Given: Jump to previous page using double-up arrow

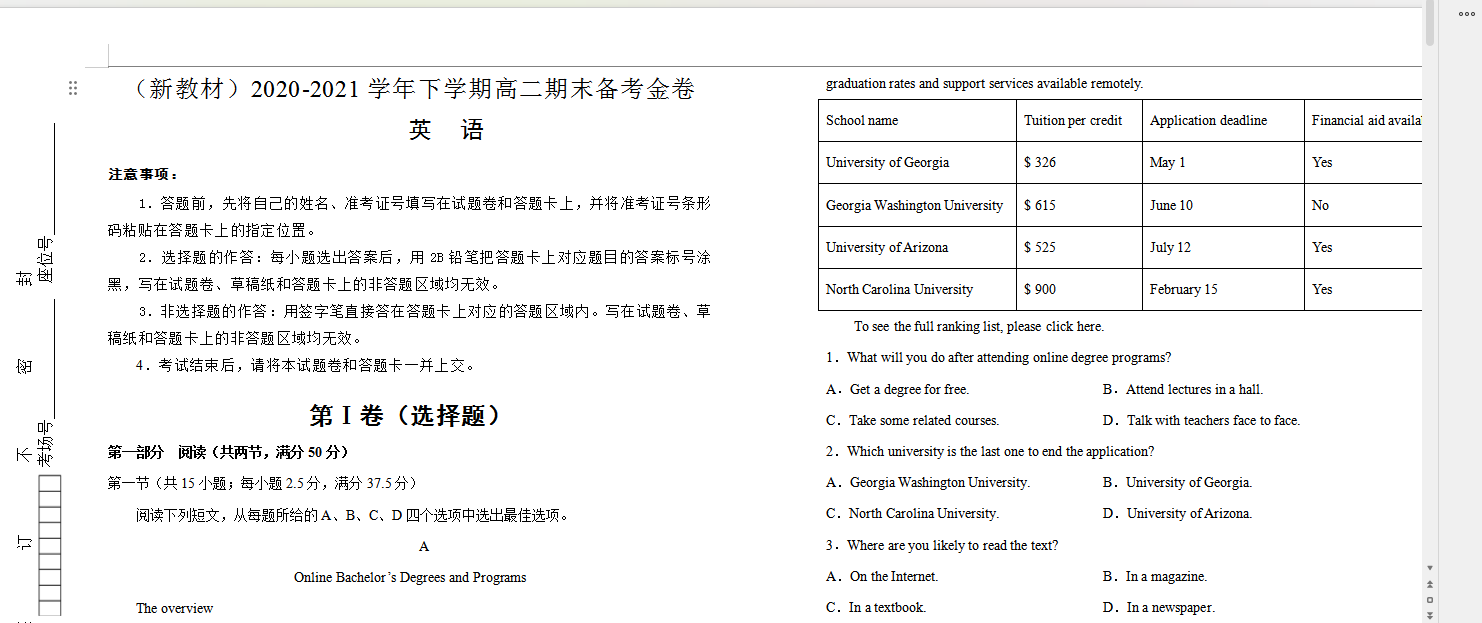Looking at the screenshot, I should [x=1430, y=584].
